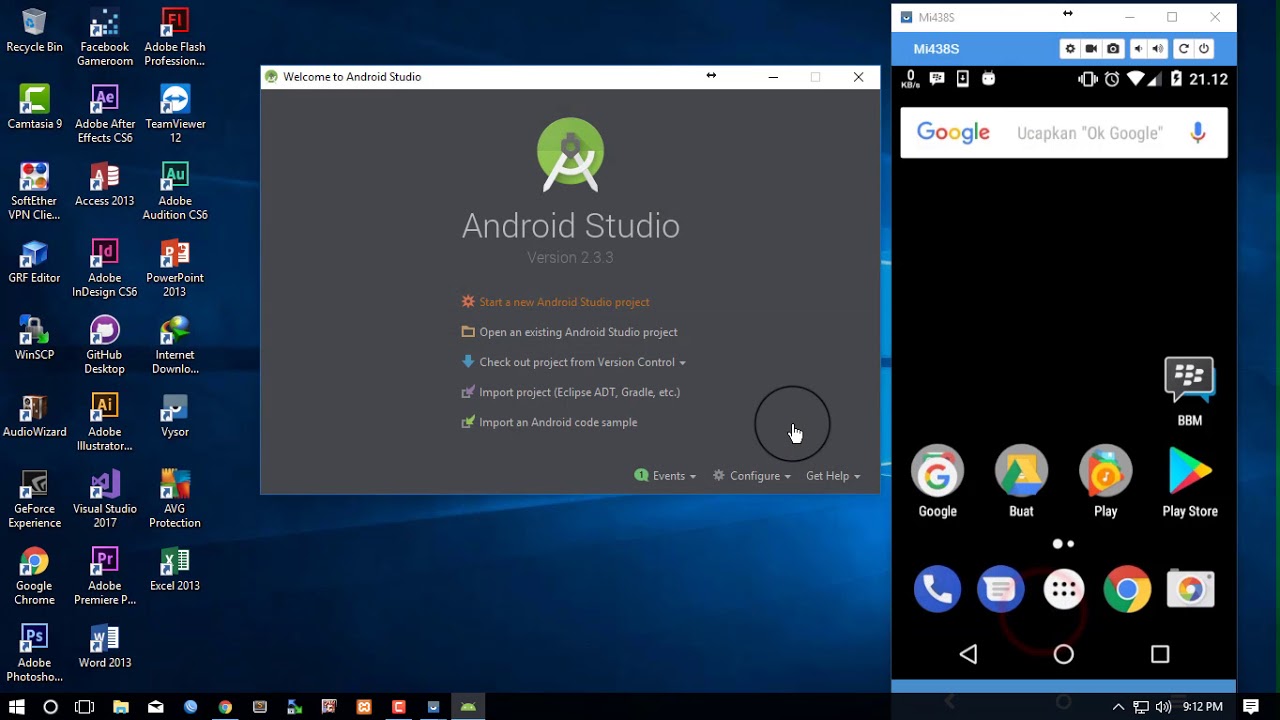
Task: Click the Google search input field
Action: [x=1088, y=133]
